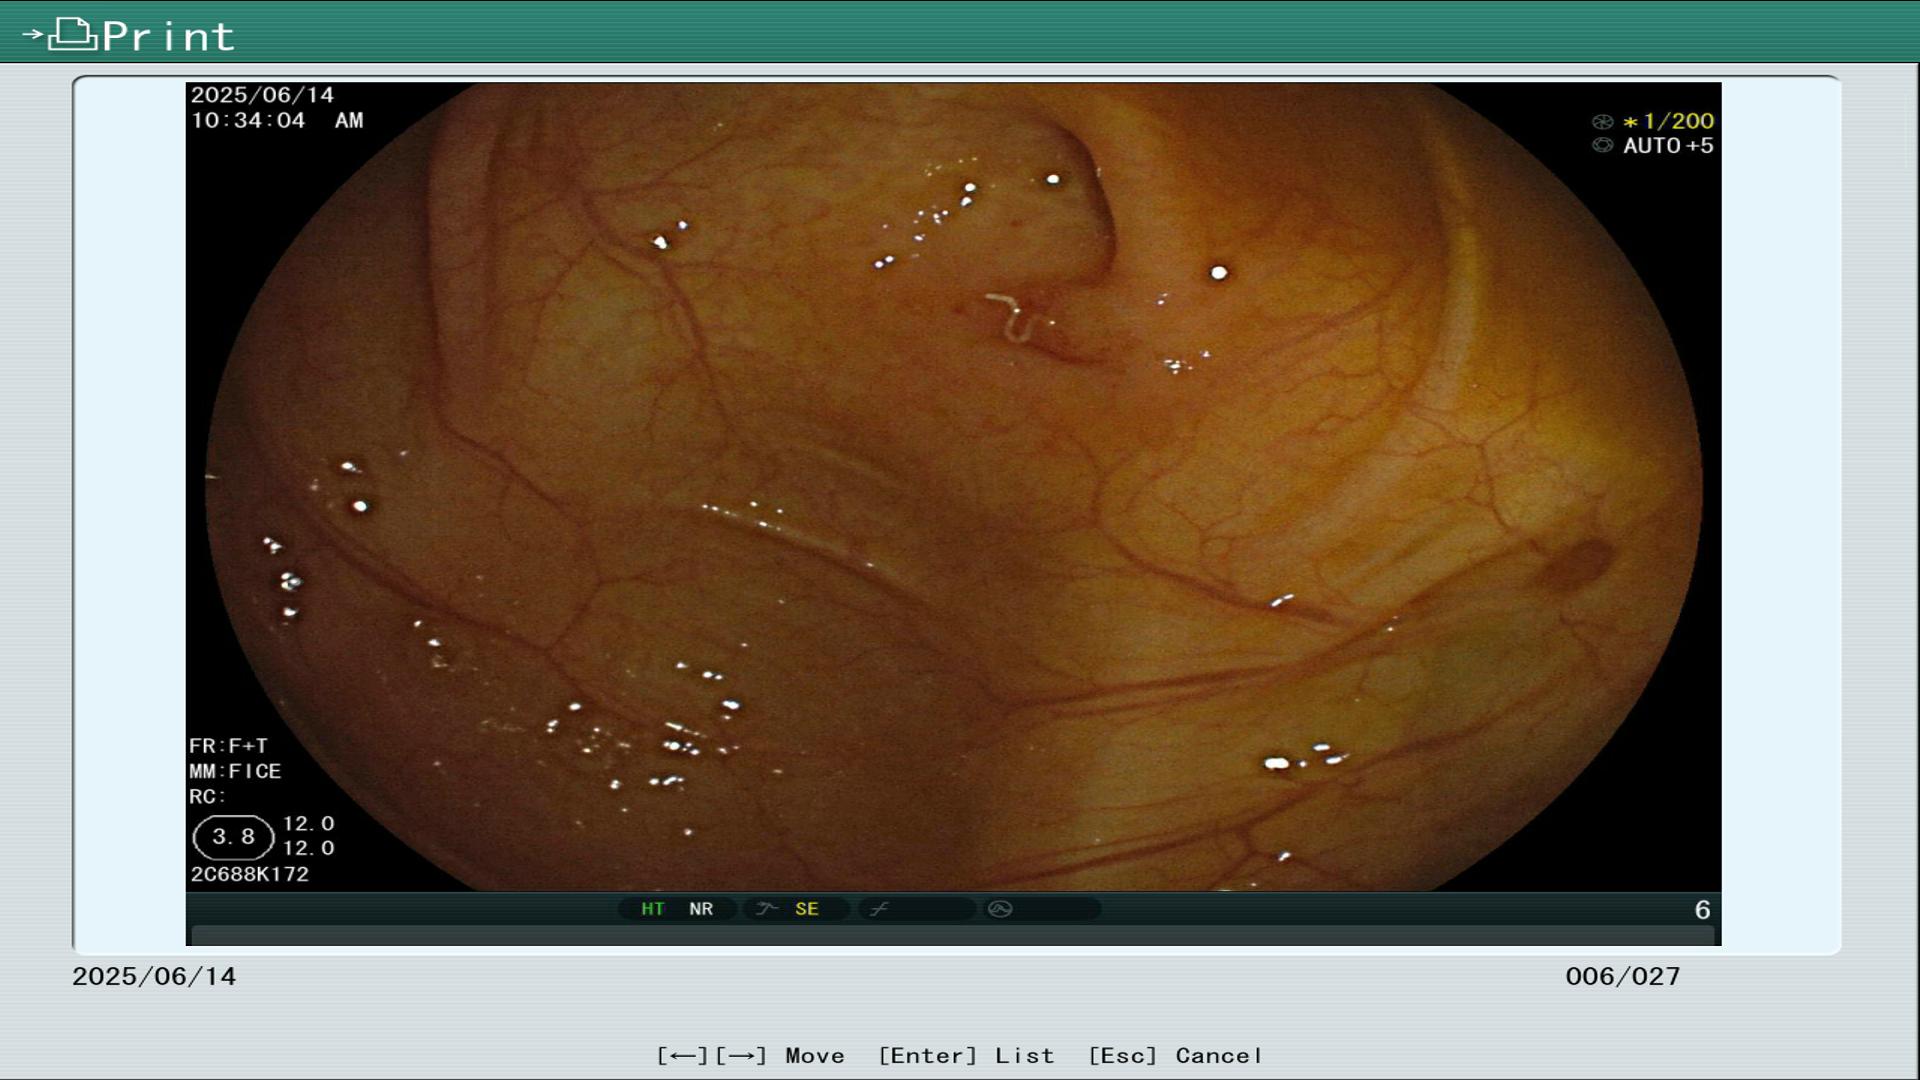
Task: Click the scope serial 2C688K172
Action: (250, 874)
